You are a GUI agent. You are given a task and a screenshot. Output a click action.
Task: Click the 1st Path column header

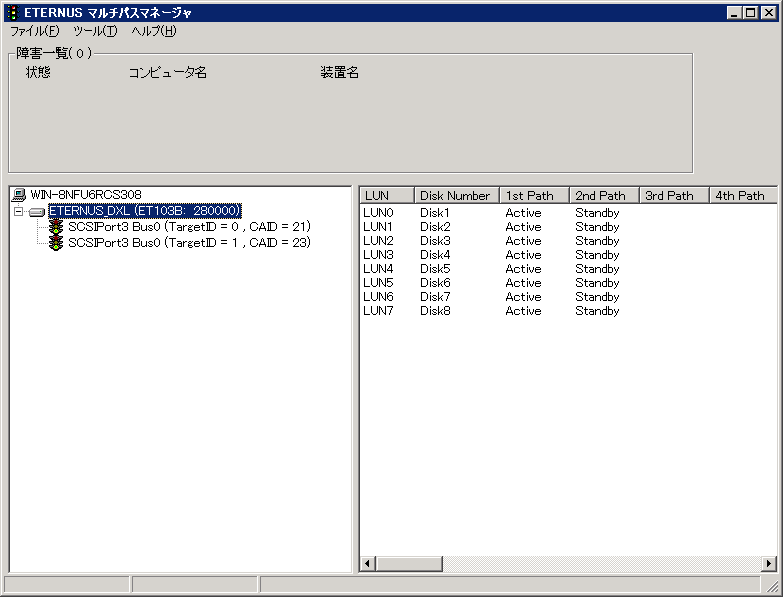coord(534,195)
